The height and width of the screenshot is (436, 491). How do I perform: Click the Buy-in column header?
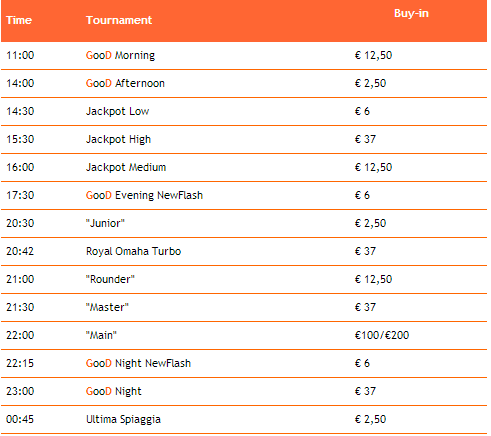point(411,14)
